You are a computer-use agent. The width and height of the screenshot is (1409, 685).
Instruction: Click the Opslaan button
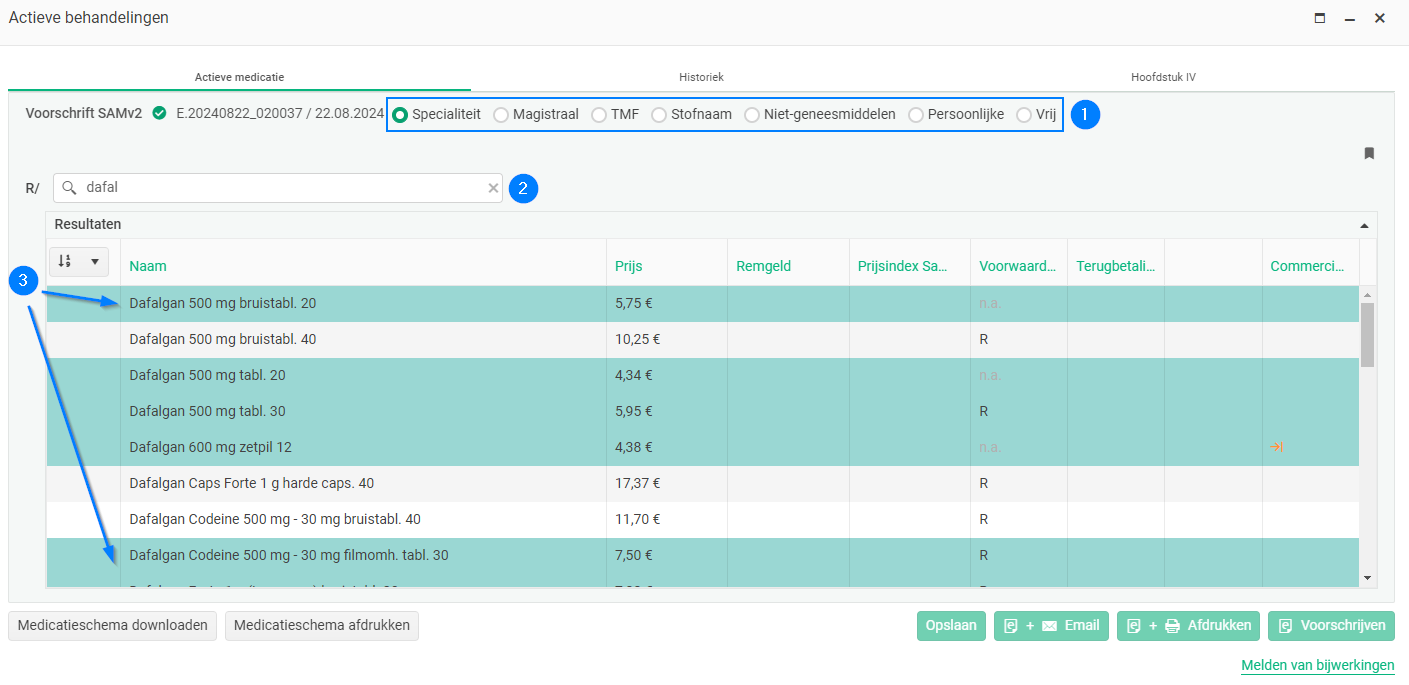click(951, 625)
